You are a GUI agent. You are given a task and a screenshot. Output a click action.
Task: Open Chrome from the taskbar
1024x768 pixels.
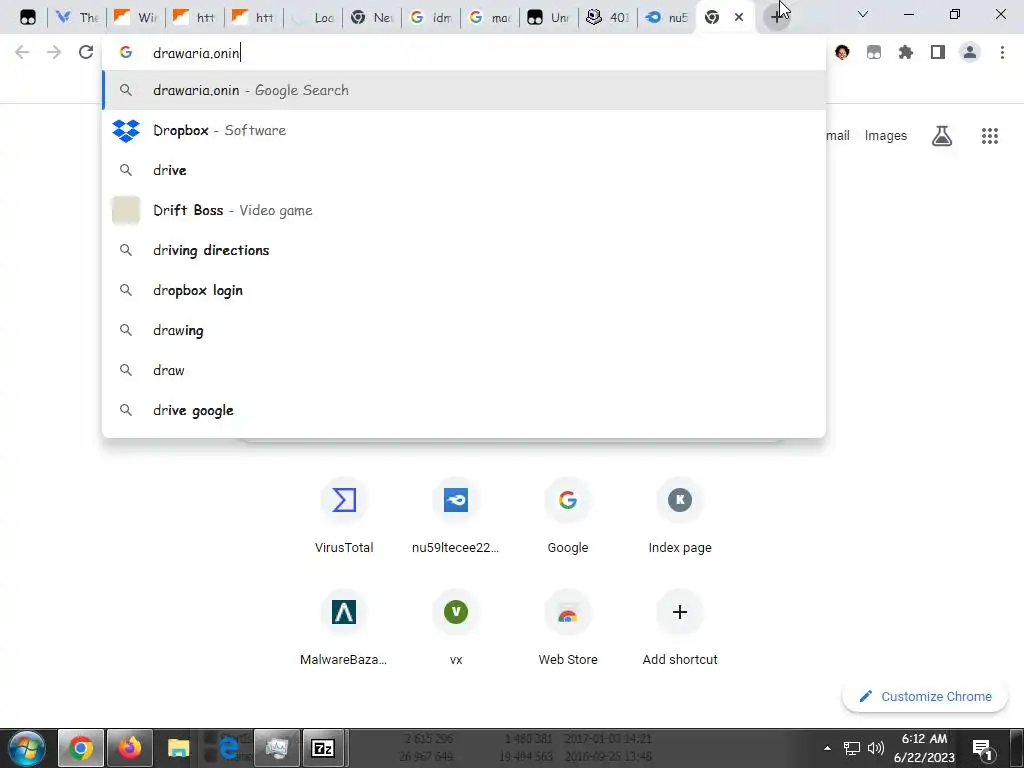(81, 748)
